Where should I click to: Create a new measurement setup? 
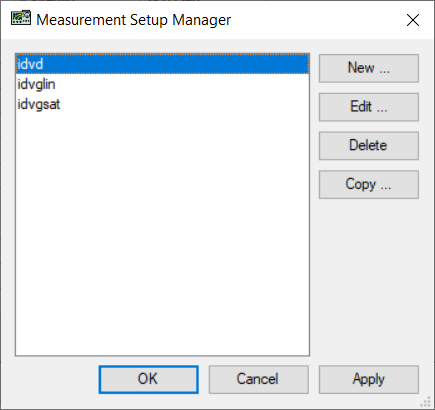369,68
